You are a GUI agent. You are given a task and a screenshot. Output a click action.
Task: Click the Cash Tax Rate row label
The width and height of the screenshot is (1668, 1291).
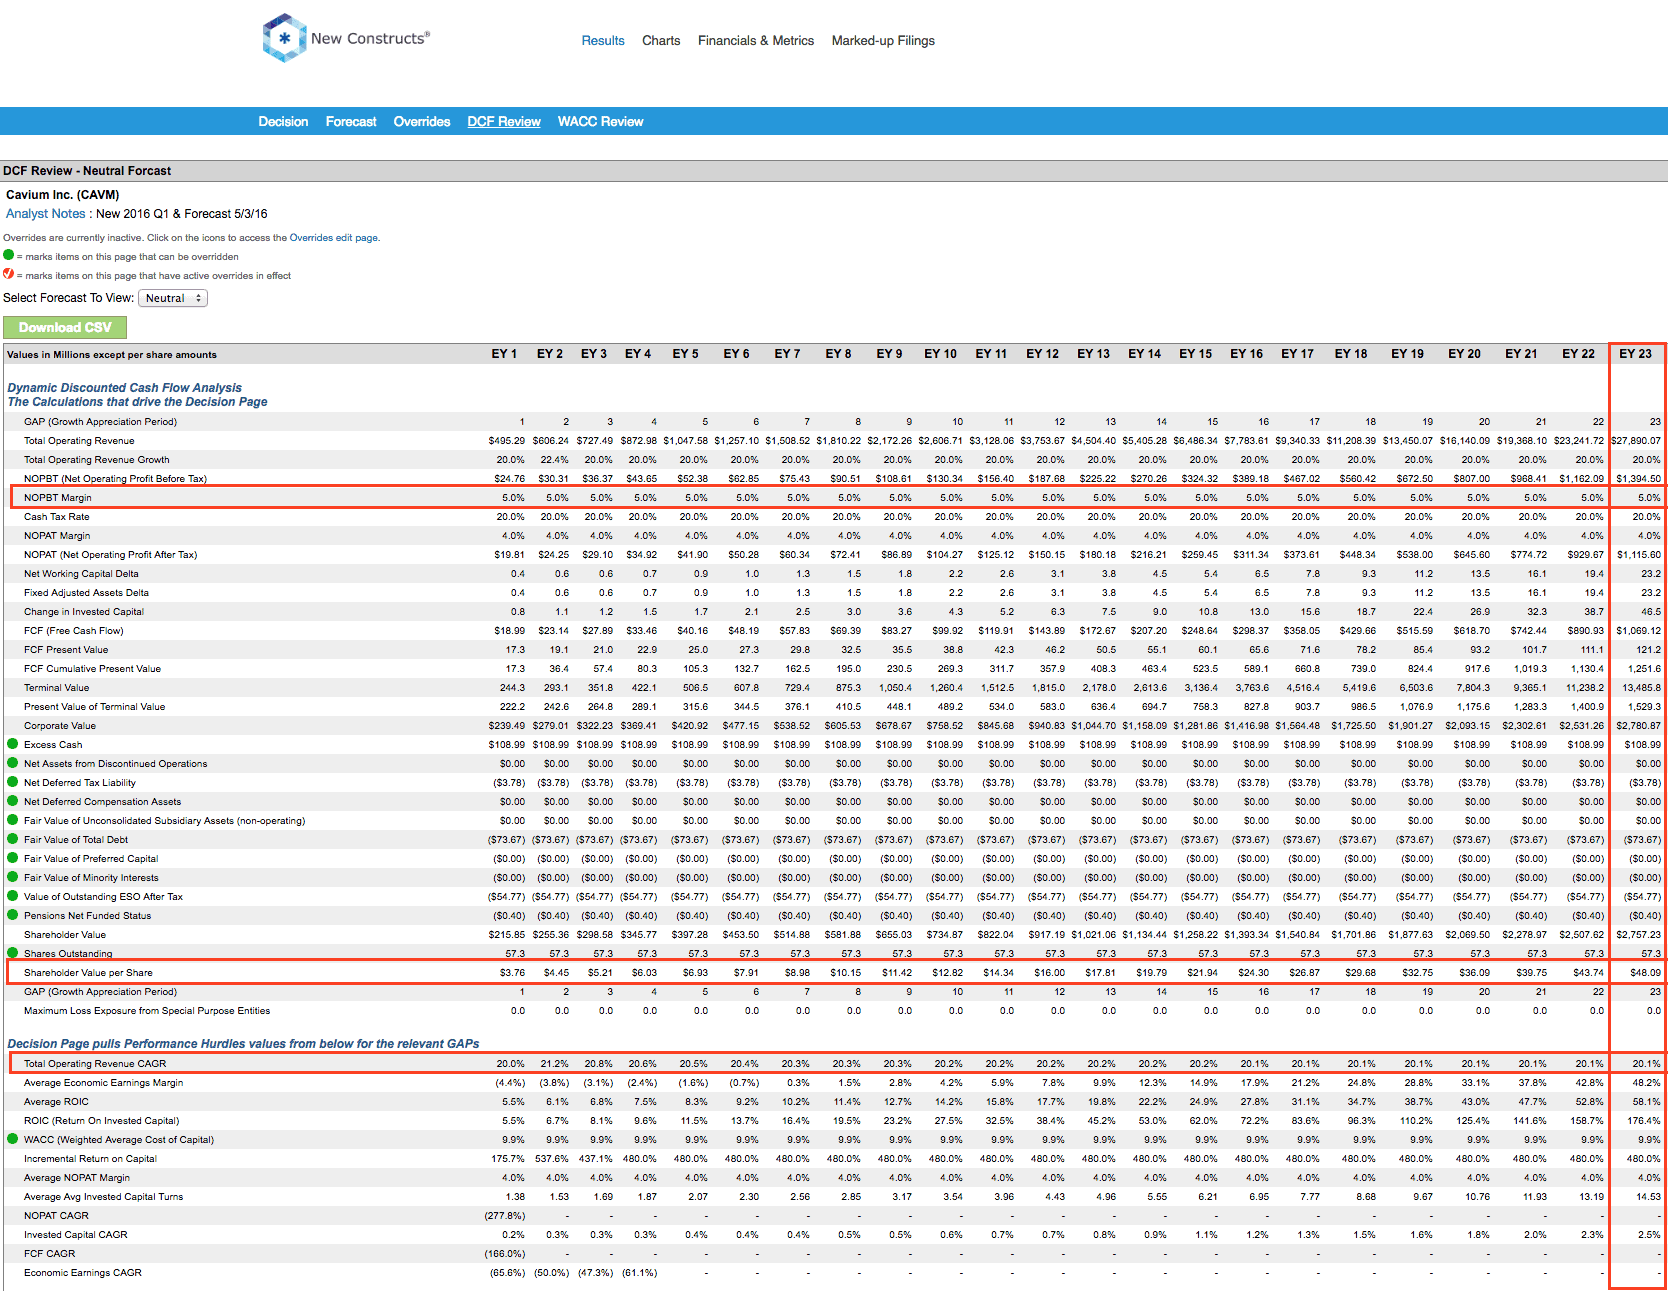[x=57, y=516]
